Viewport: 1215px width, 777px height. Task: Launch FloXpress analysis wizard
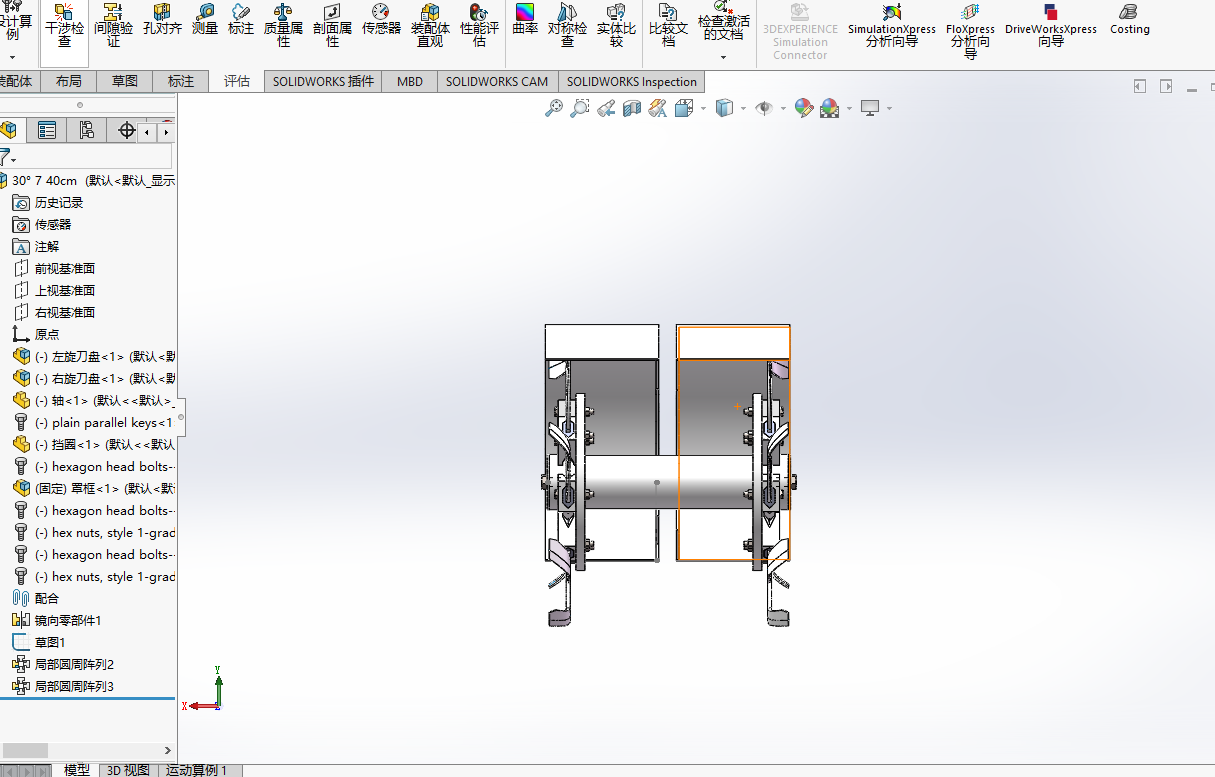[x=970, y=30]
